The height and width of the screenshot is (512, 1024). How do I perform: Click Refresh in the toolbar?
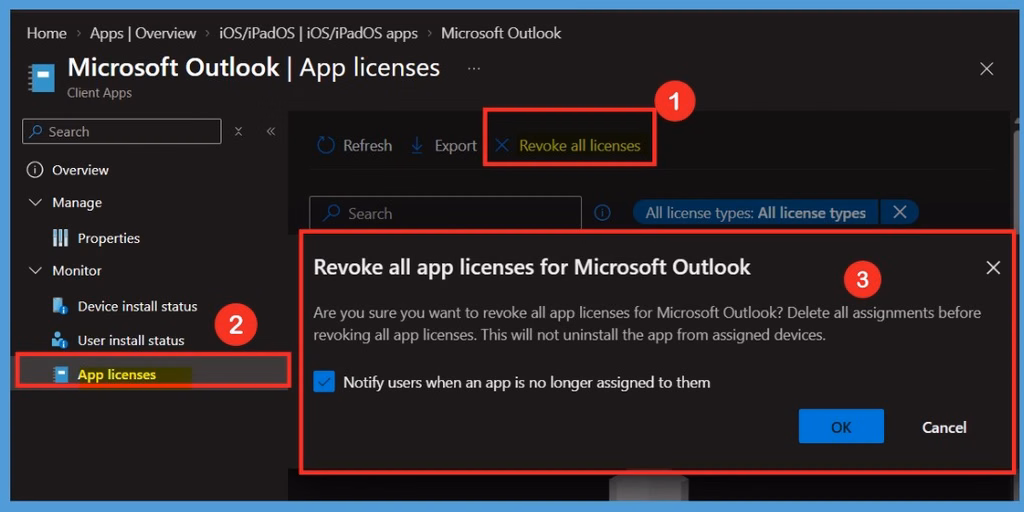coord(368,146)
